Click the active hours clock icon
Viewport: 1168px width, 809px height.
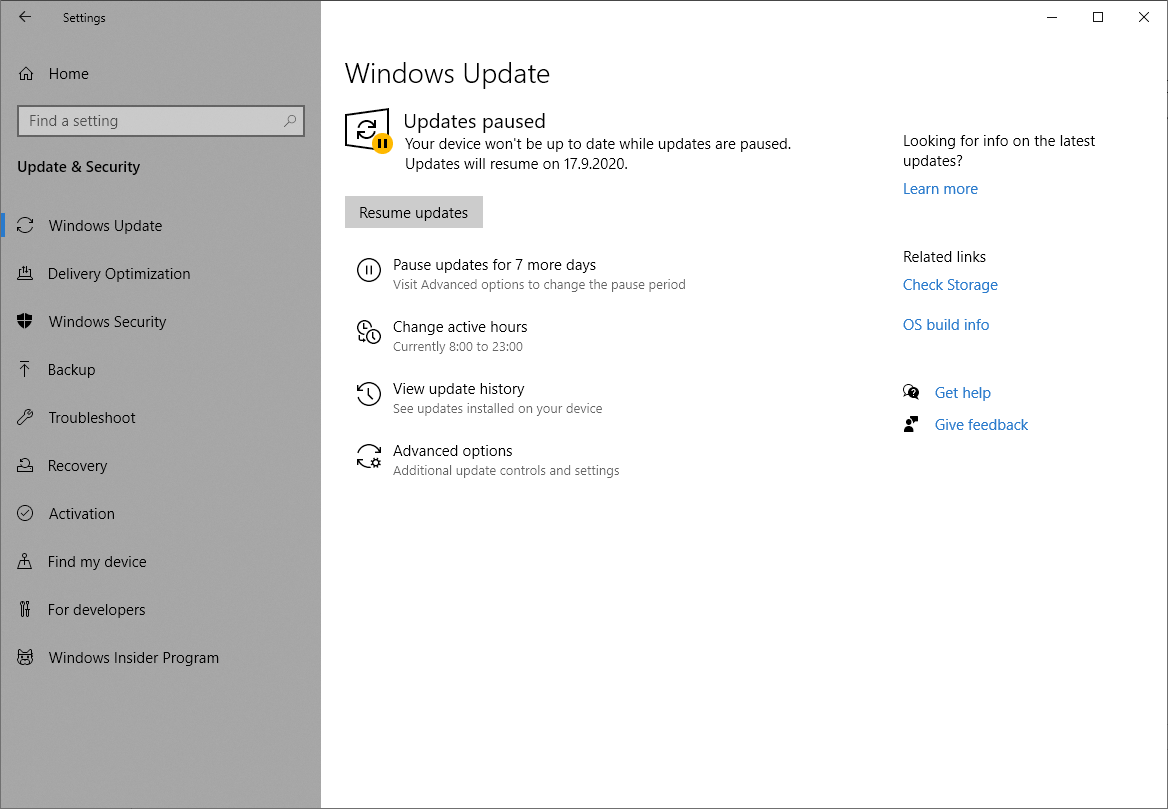tap(369, 332)
